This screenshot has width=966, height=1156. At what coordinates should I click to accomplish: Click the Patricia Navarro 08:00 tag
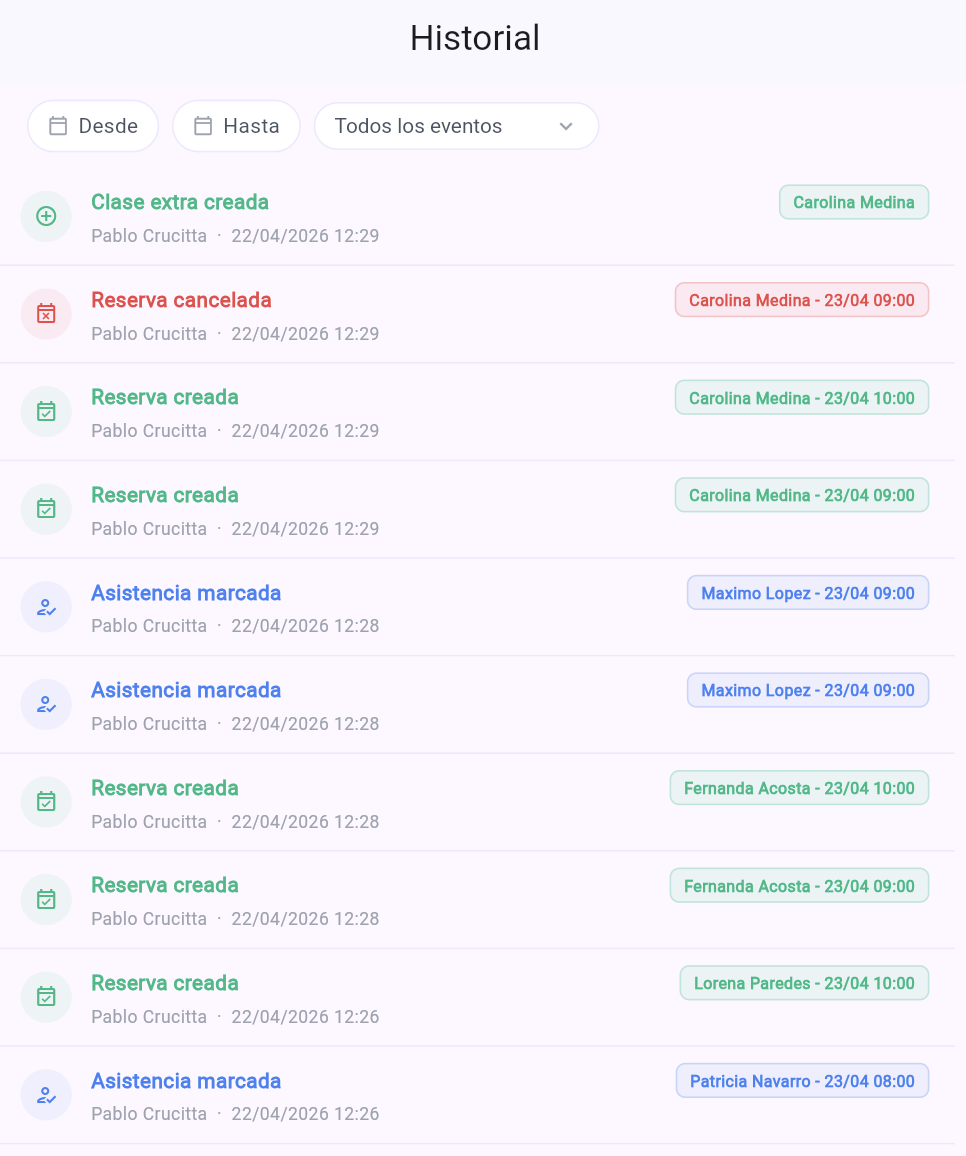click(x=802, y=1080)
